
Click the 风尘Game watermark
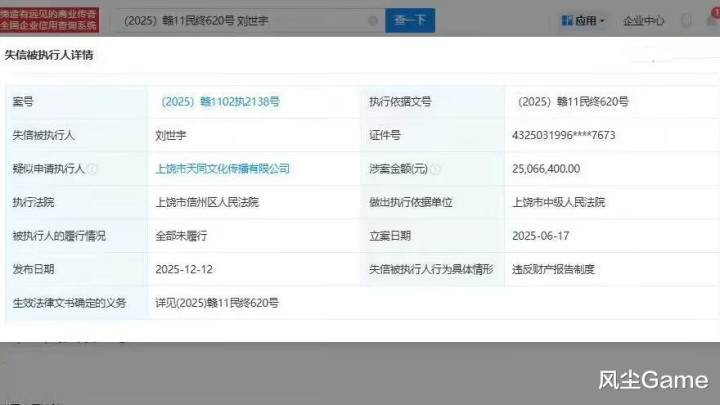(652, 380)
